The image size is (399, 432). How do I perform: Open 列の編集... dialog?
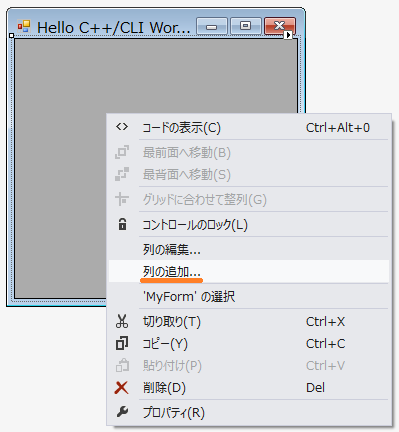[249, 249]
